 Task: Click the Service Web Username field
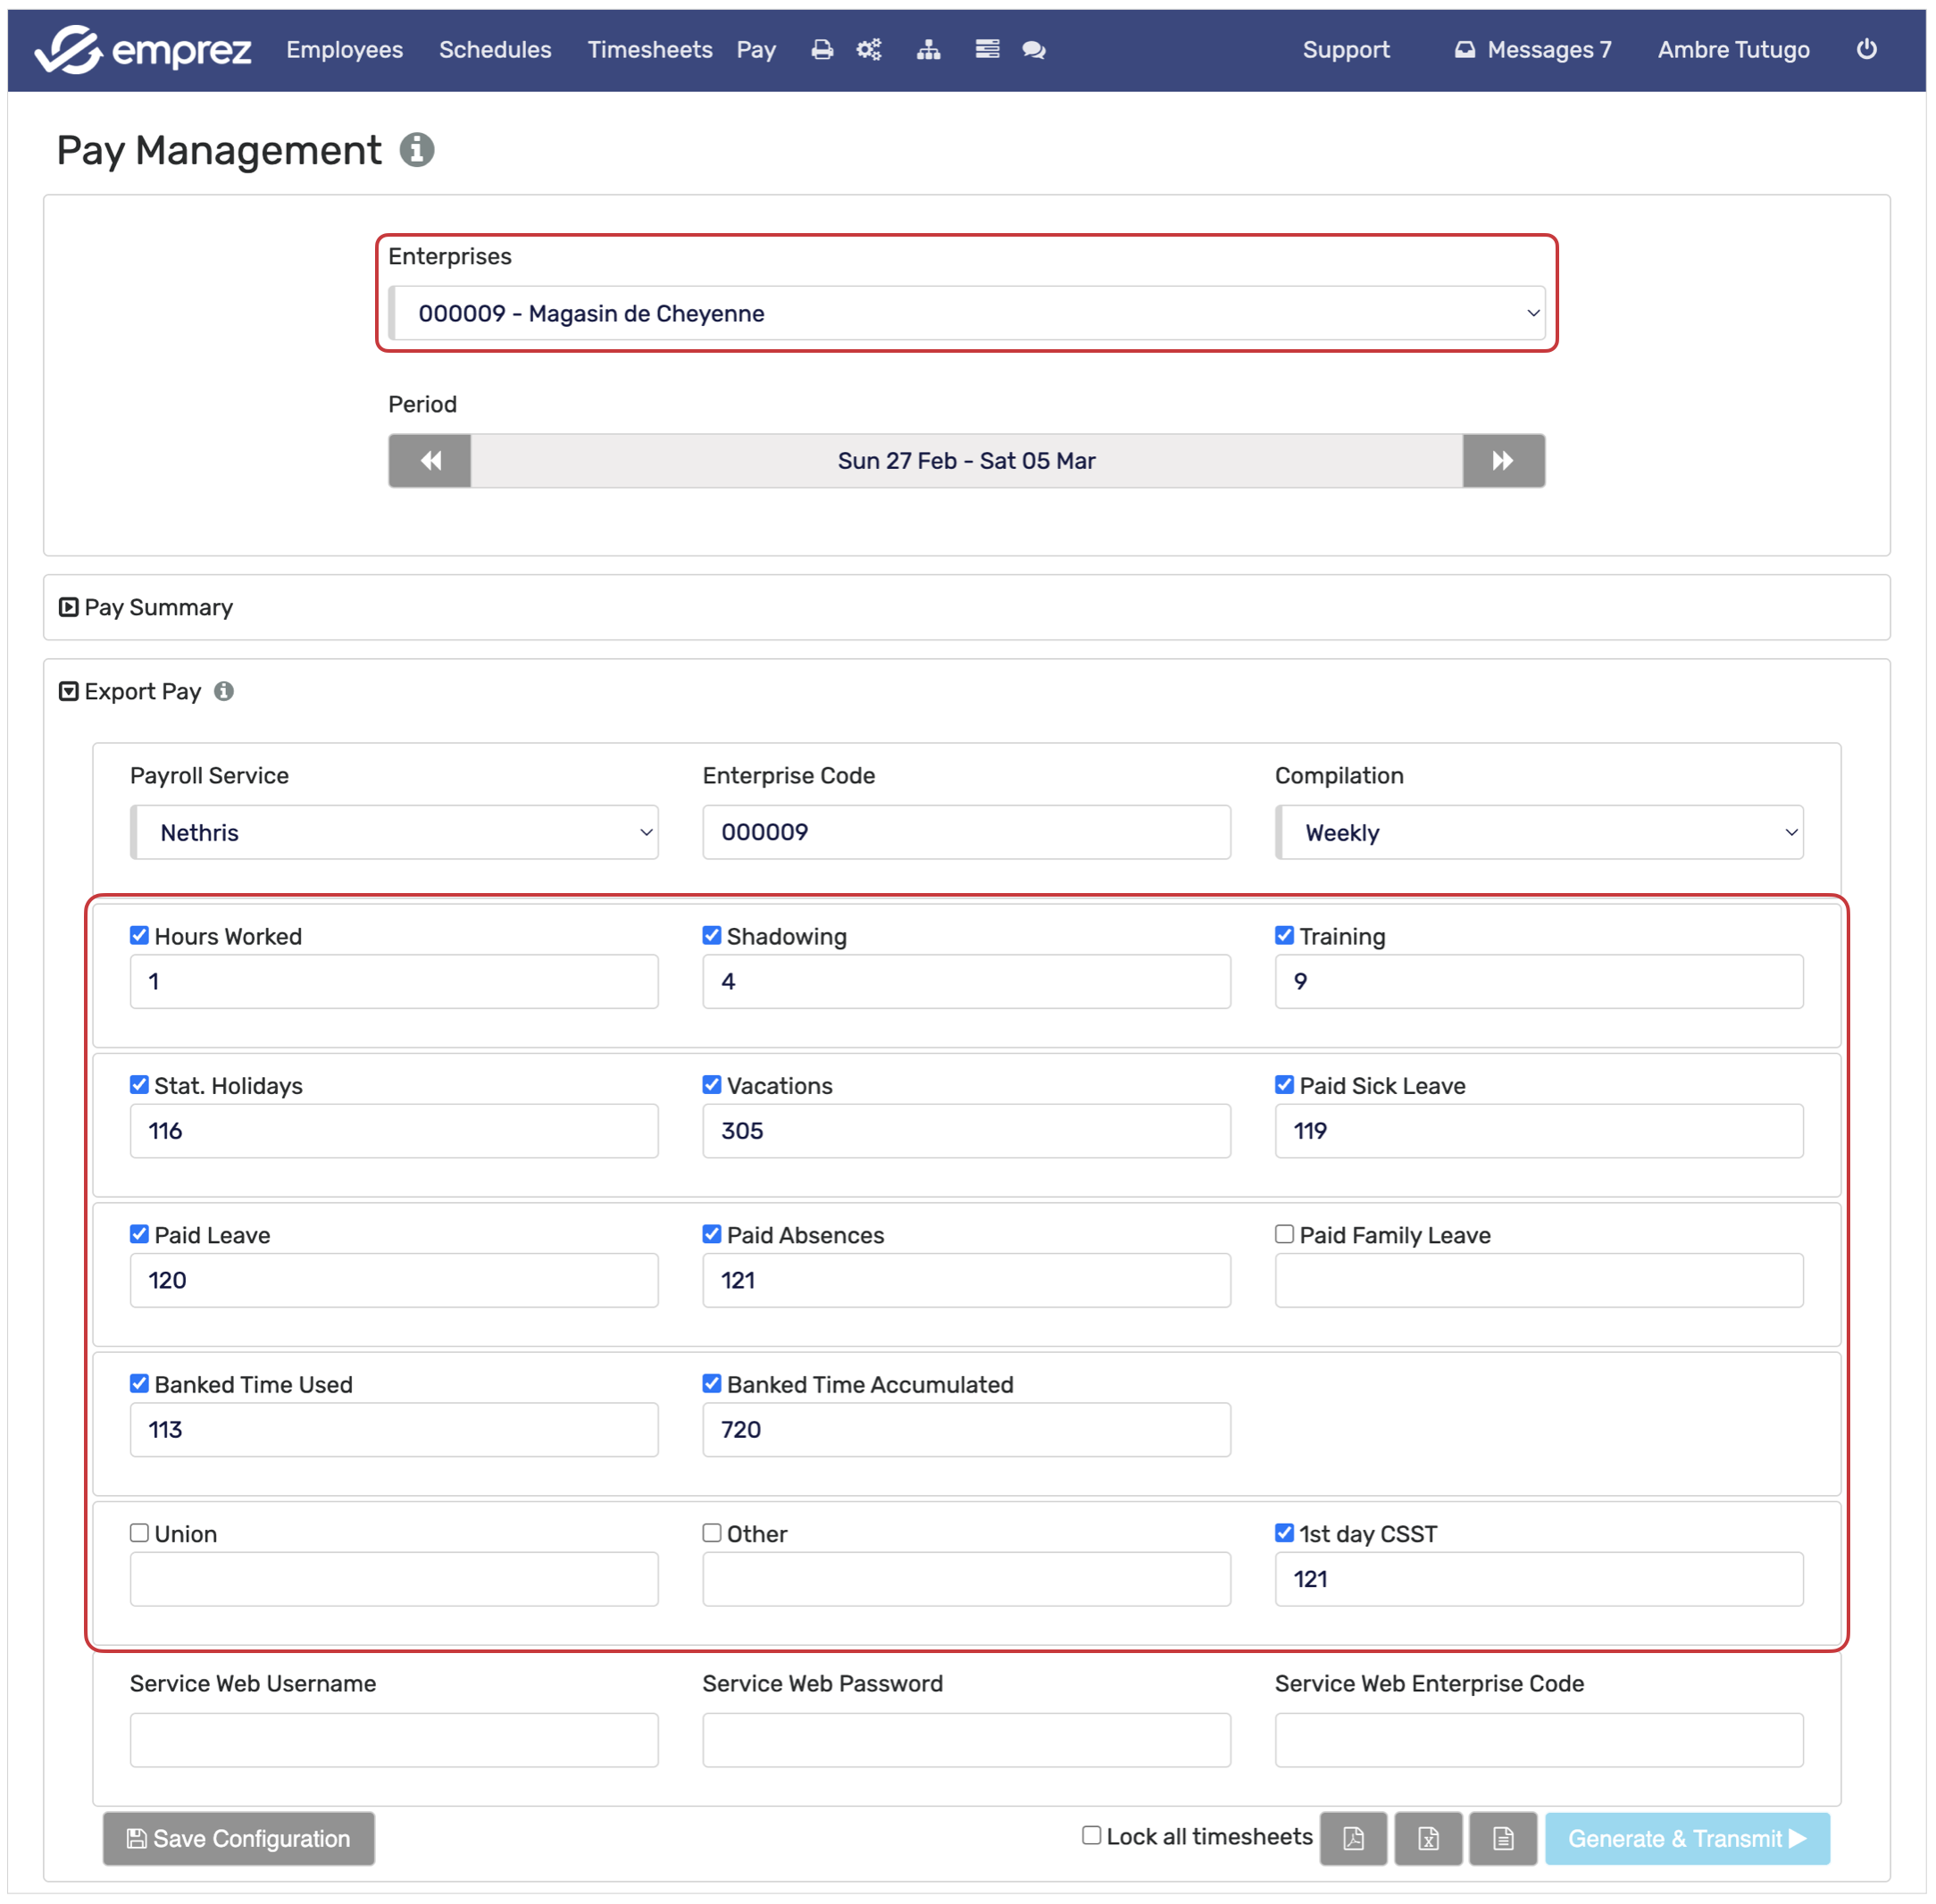pos(394,1740)
